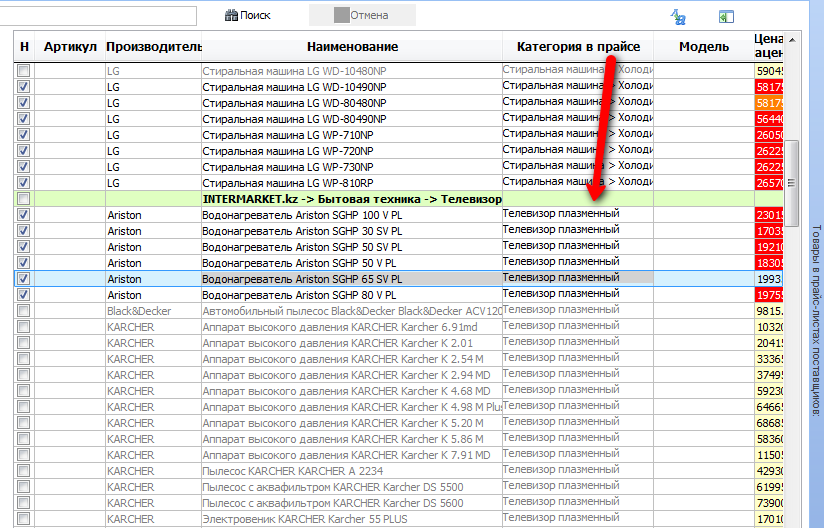
Task: Select 'Водонагреватель Ariston SGHP 80 V PL' cell
Action: (352, 295)
